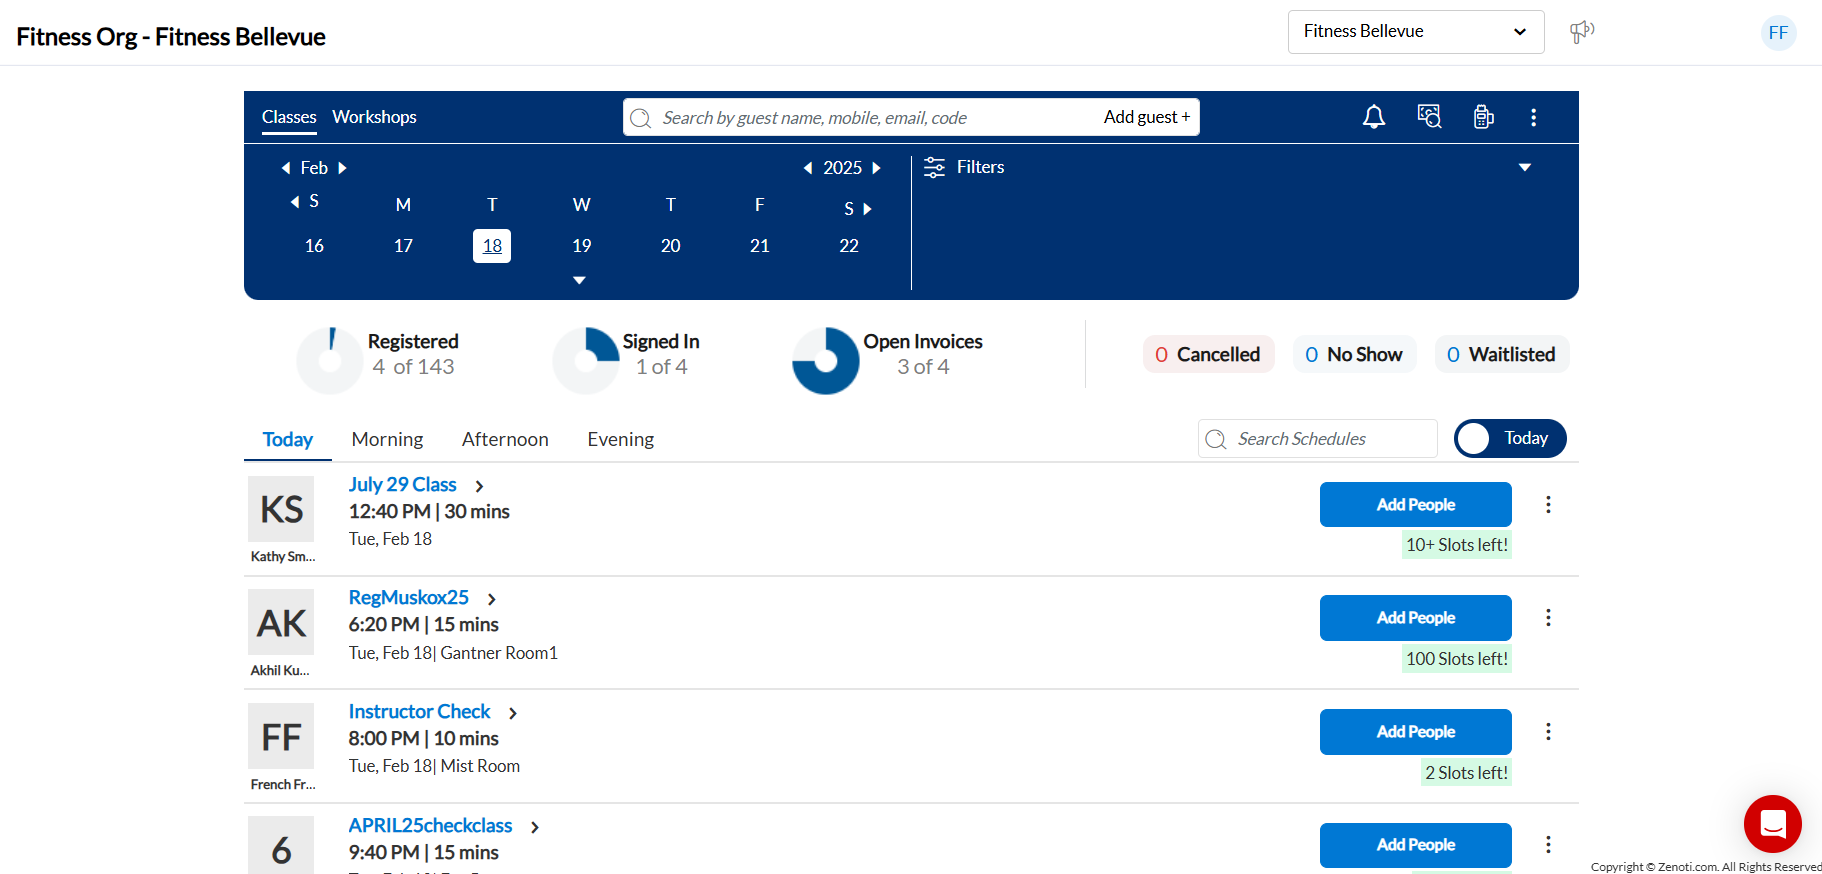The image size is (1822, 874).
Task: Click chevron next to July 29 Class
Action: click(480, 486)
